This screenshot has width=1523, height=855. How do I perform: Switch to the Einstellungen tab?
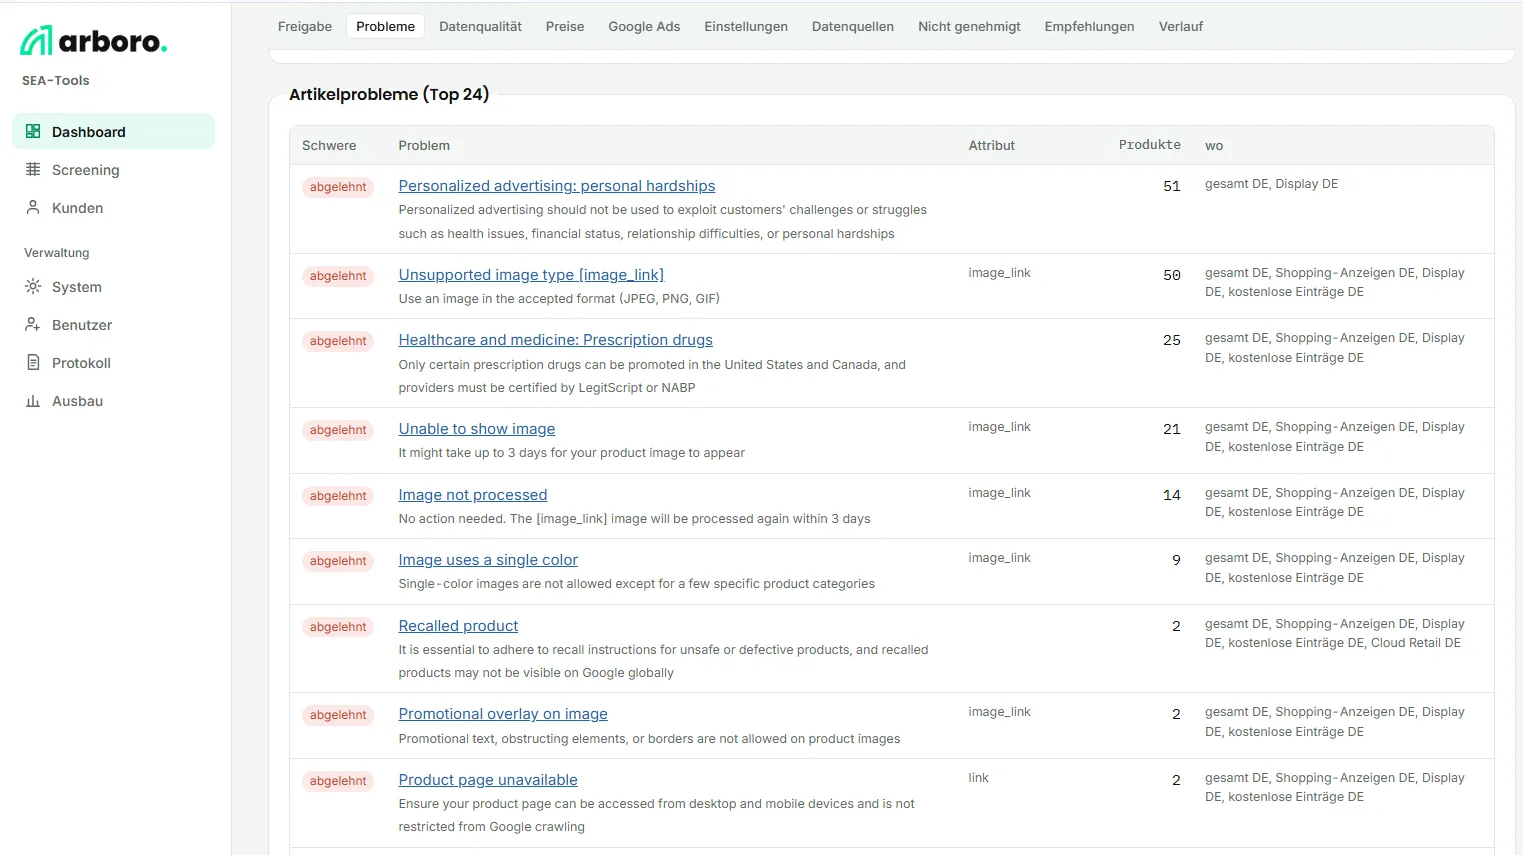[x=746, y=26]
